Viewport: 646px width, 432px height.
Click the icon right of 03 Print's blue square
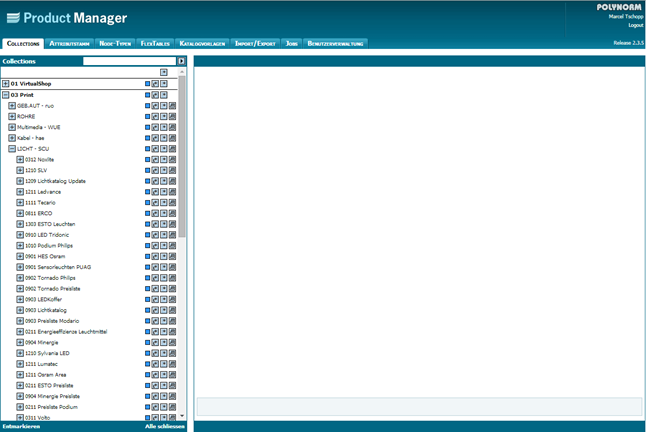tap(156, 95)
